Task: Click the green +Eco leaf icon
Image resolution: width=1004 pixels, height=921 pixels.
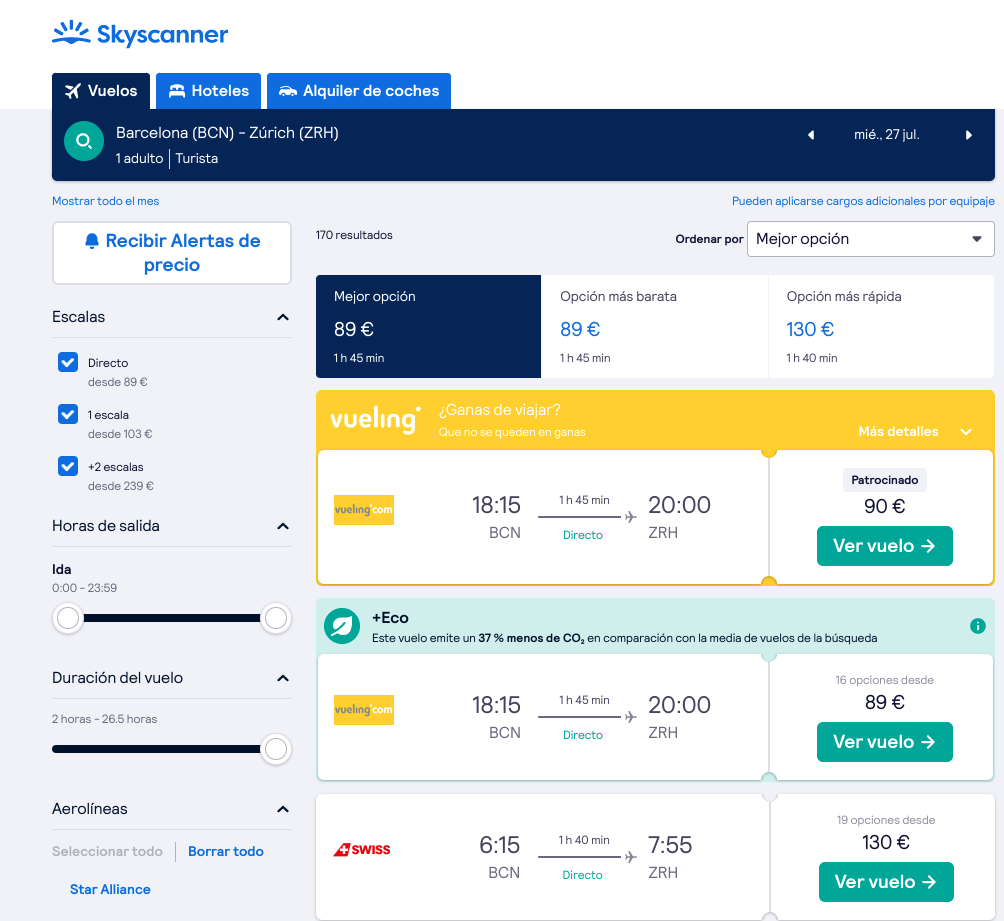Action: click(342, 626)
